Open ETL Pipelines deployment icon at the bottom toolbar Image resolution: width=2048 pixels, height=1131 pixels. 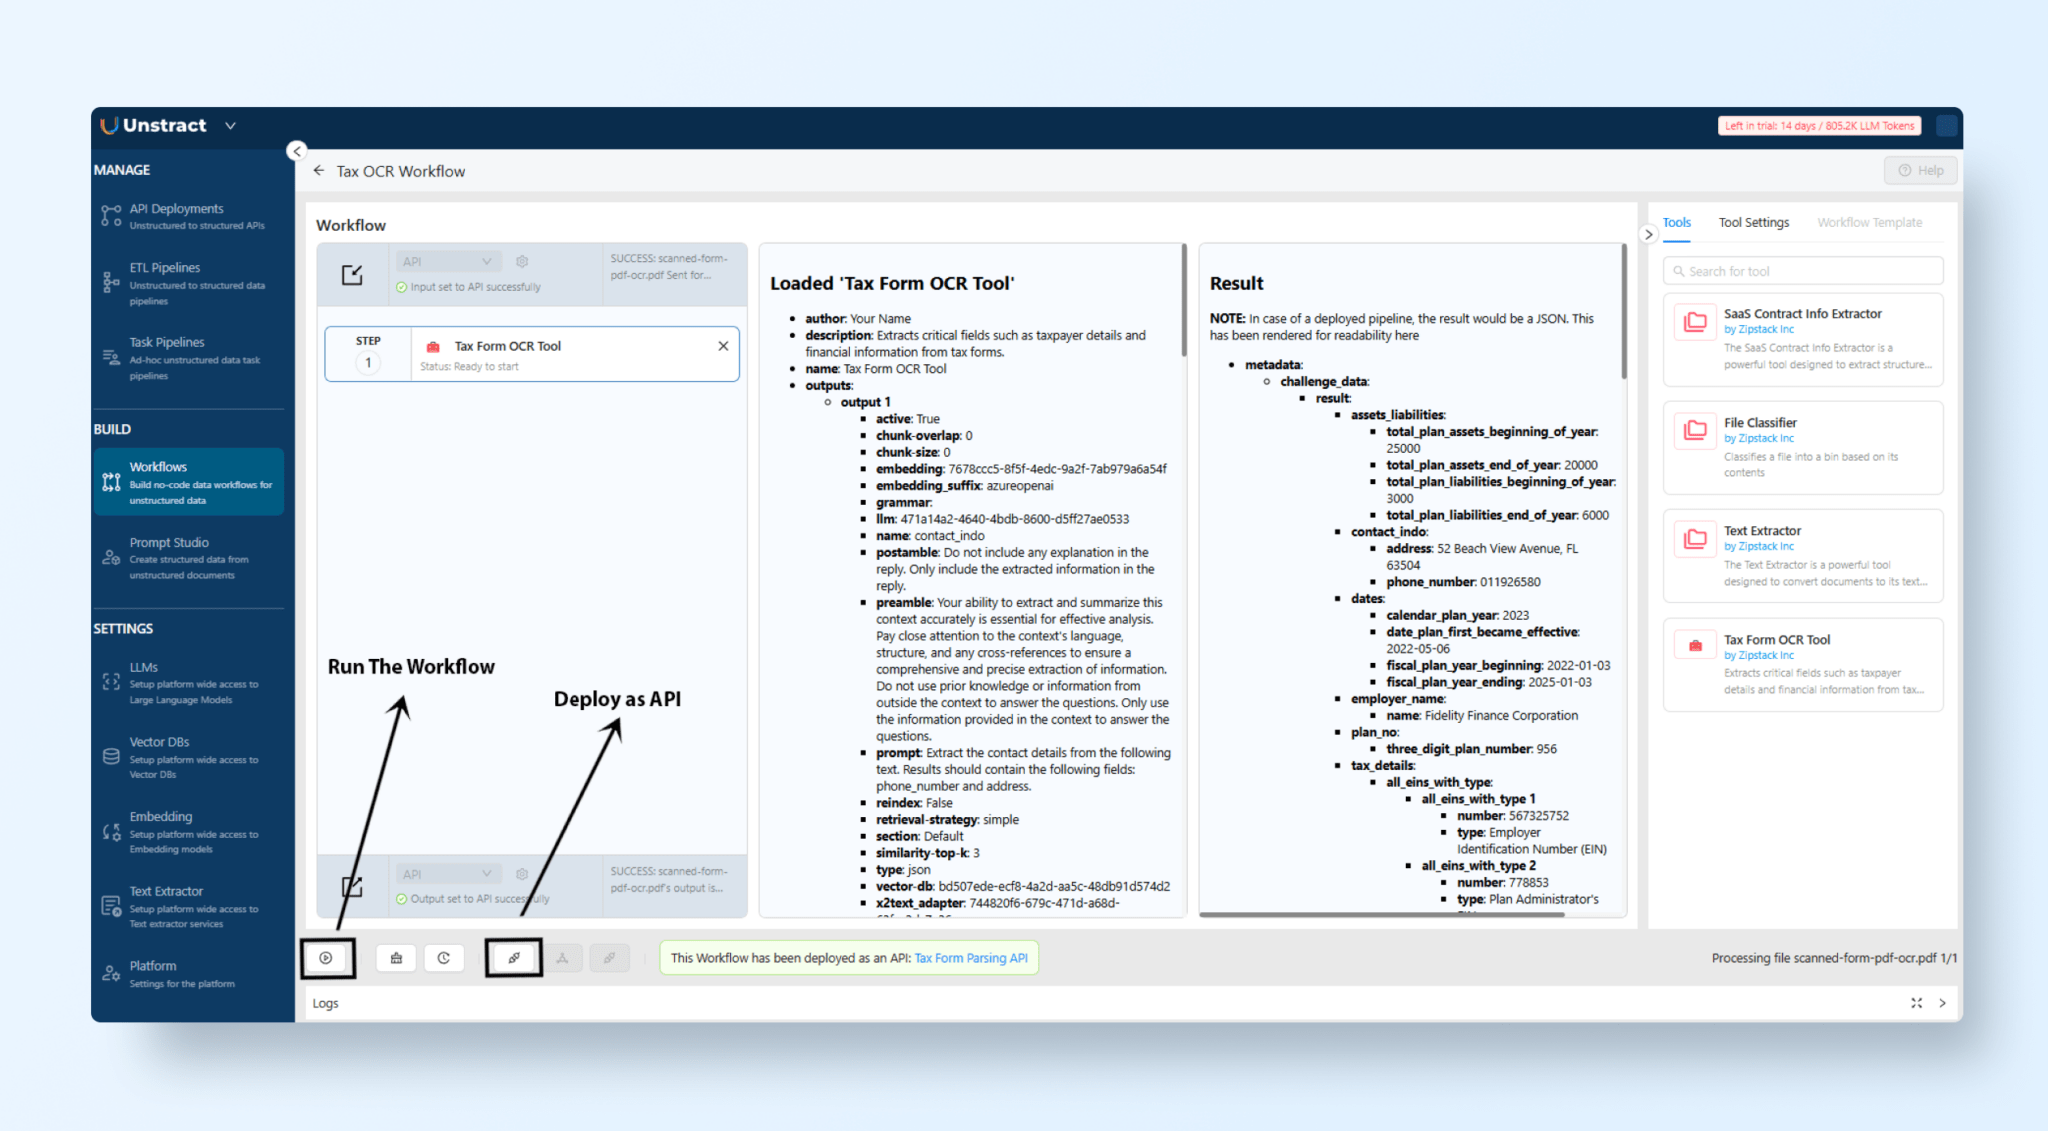(396, 957)
